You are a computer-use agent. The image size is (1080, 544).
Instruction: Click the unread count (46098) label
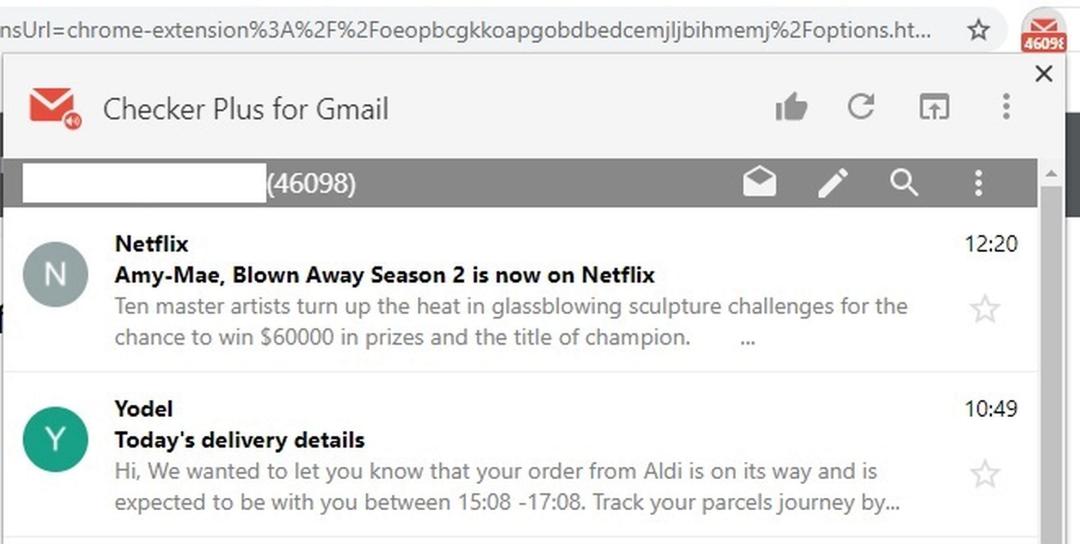click(x=311, y=184)
